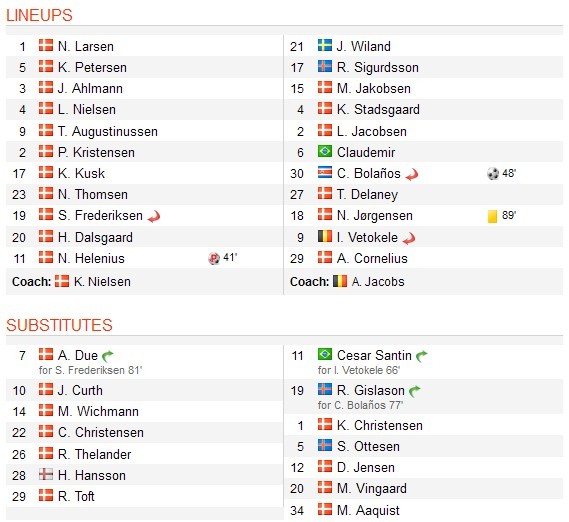Open H. Hansson substitute profile
This screenshot has width=569, height=522.
point(92,476)
